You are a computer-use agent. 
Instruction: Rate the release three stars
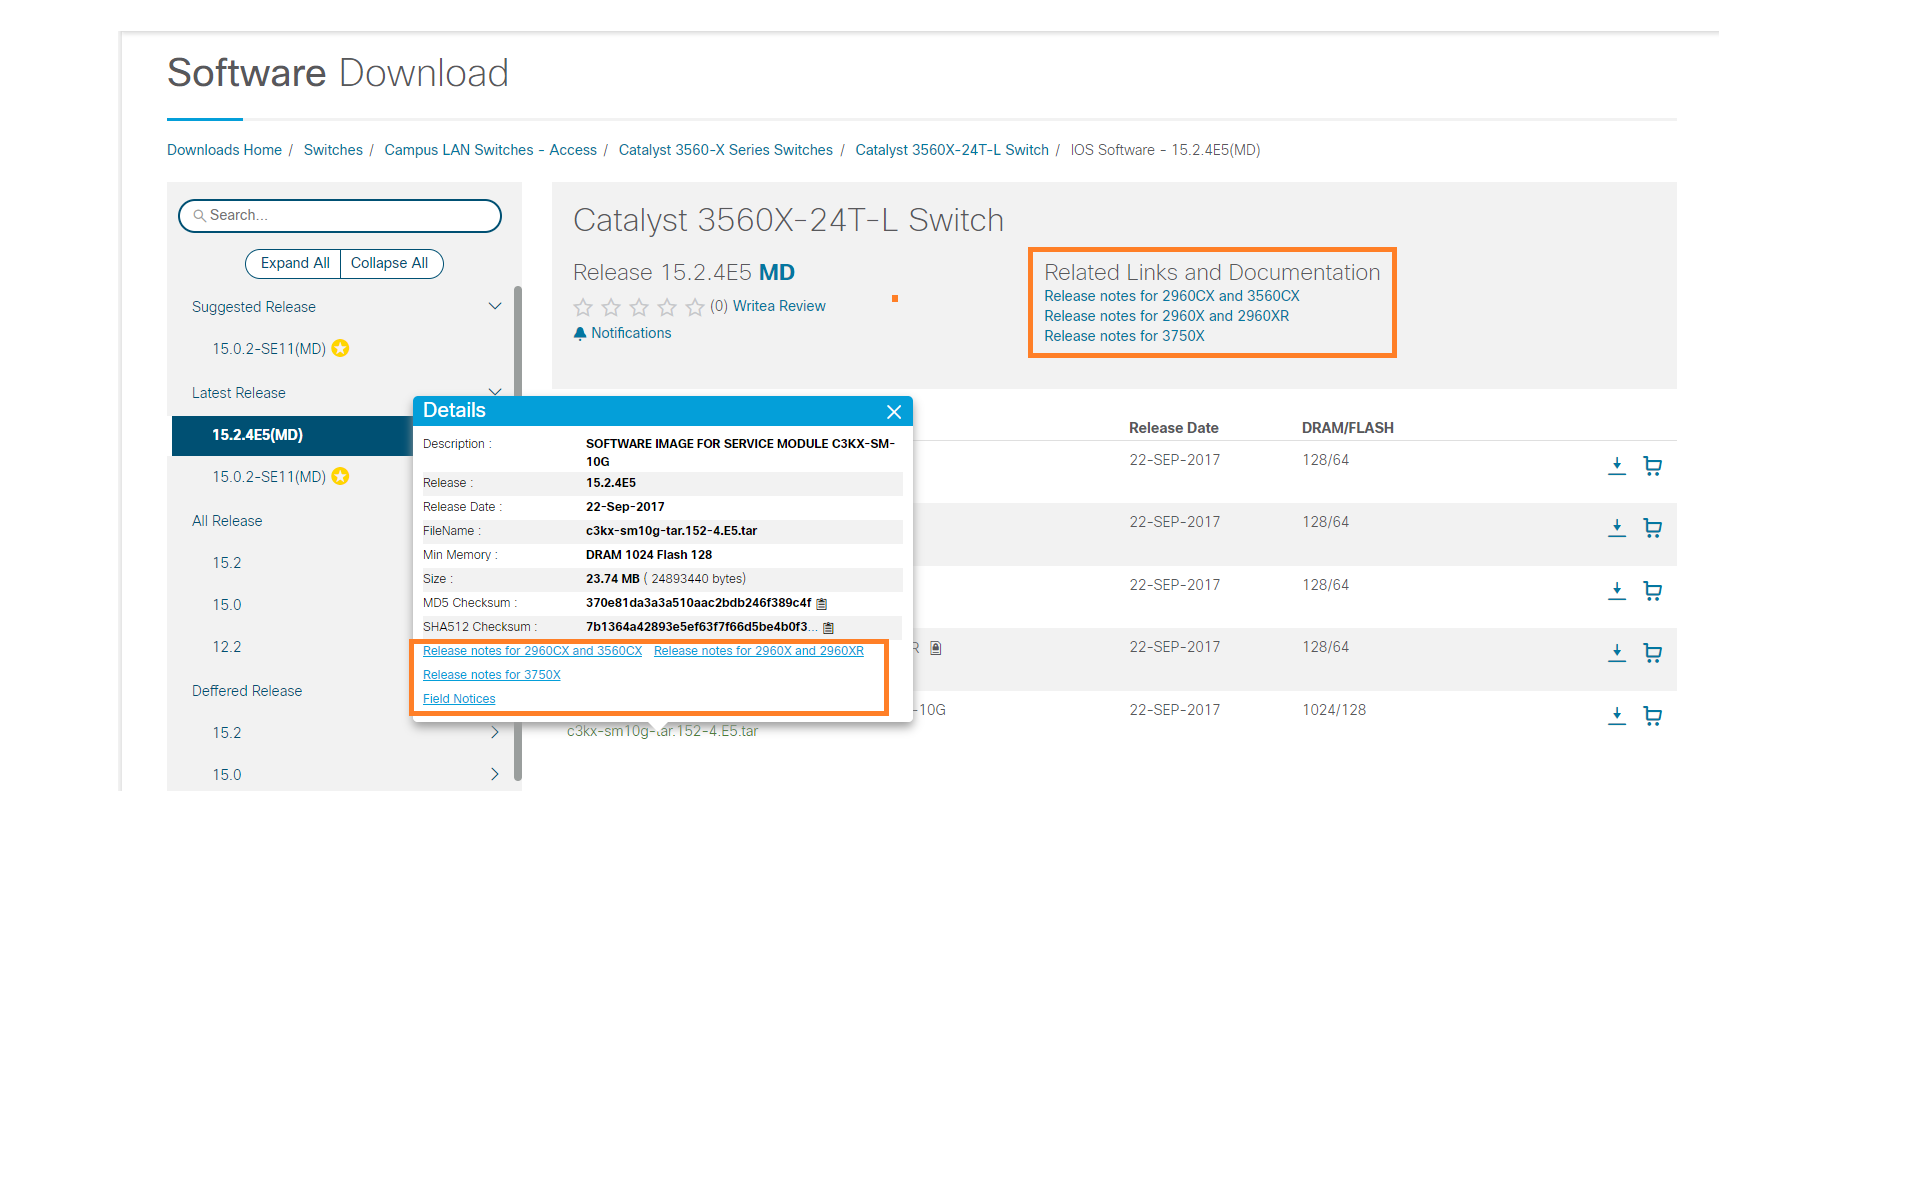click(639, 307)
